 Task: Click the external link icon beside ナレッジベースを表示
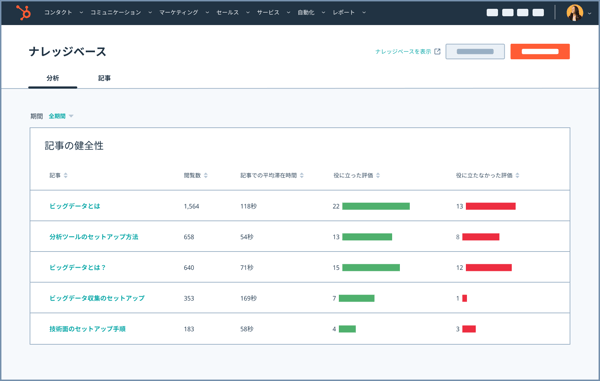click(437, 52)
